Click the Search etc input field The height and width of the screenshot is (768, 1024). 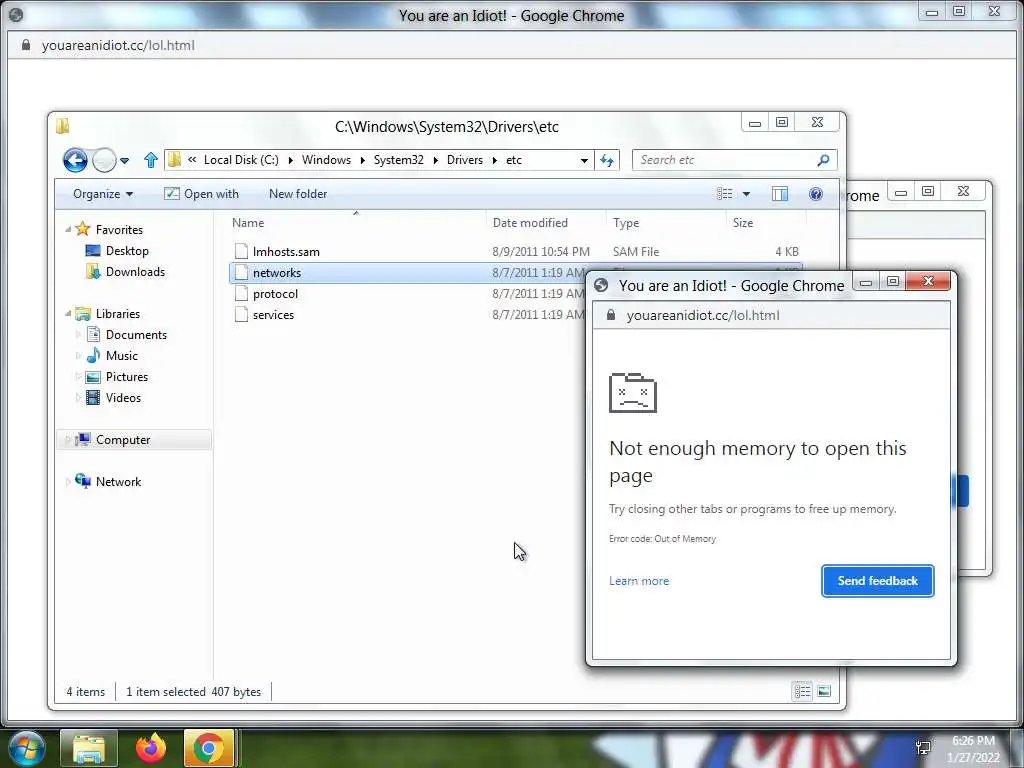(726, 160)
